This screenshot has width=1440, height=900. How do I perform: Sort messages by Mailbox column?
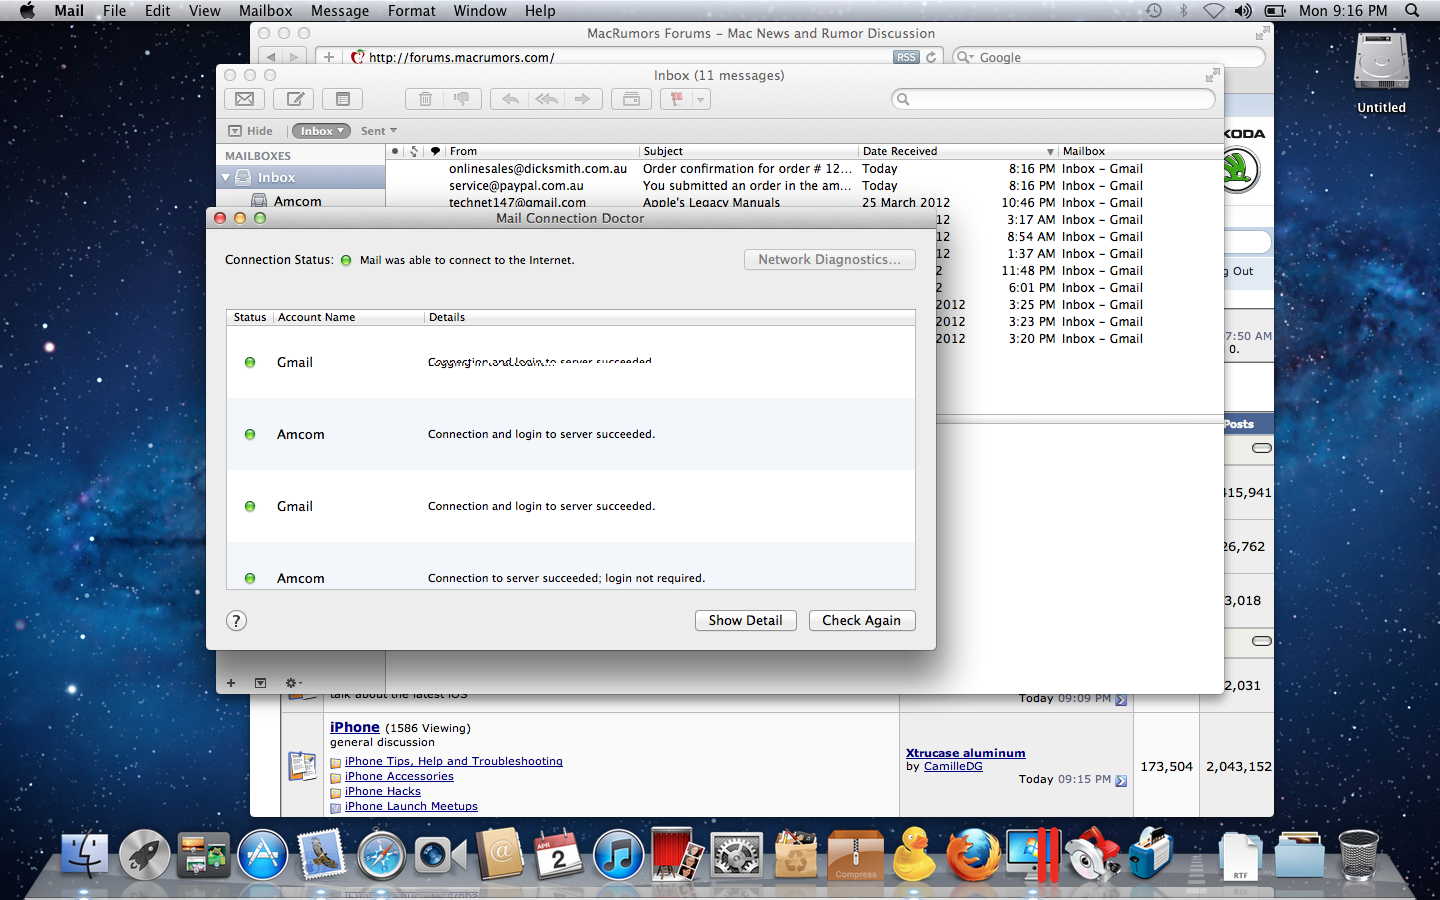(x=1140, y=151)
